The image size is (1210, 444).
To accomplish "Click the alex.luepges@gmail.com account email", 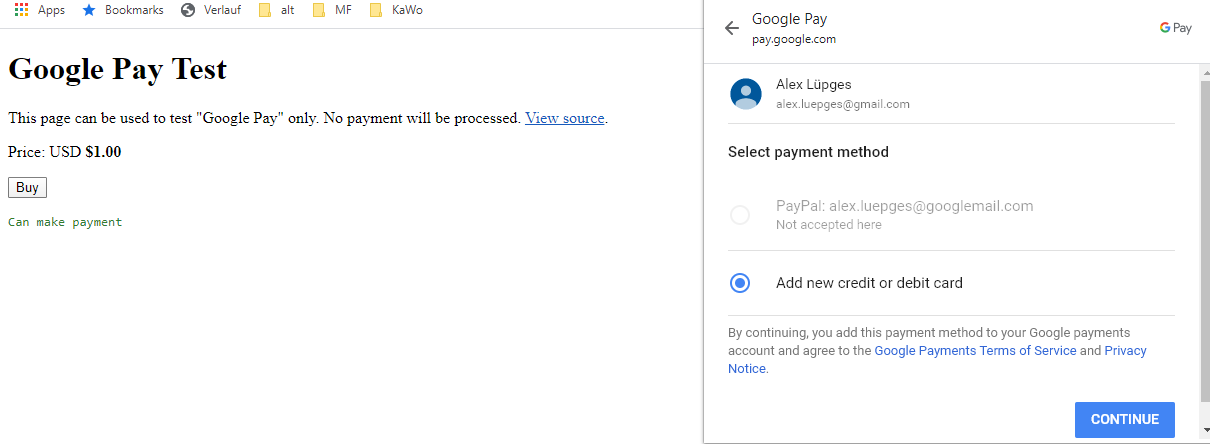I will pos(843,104).
